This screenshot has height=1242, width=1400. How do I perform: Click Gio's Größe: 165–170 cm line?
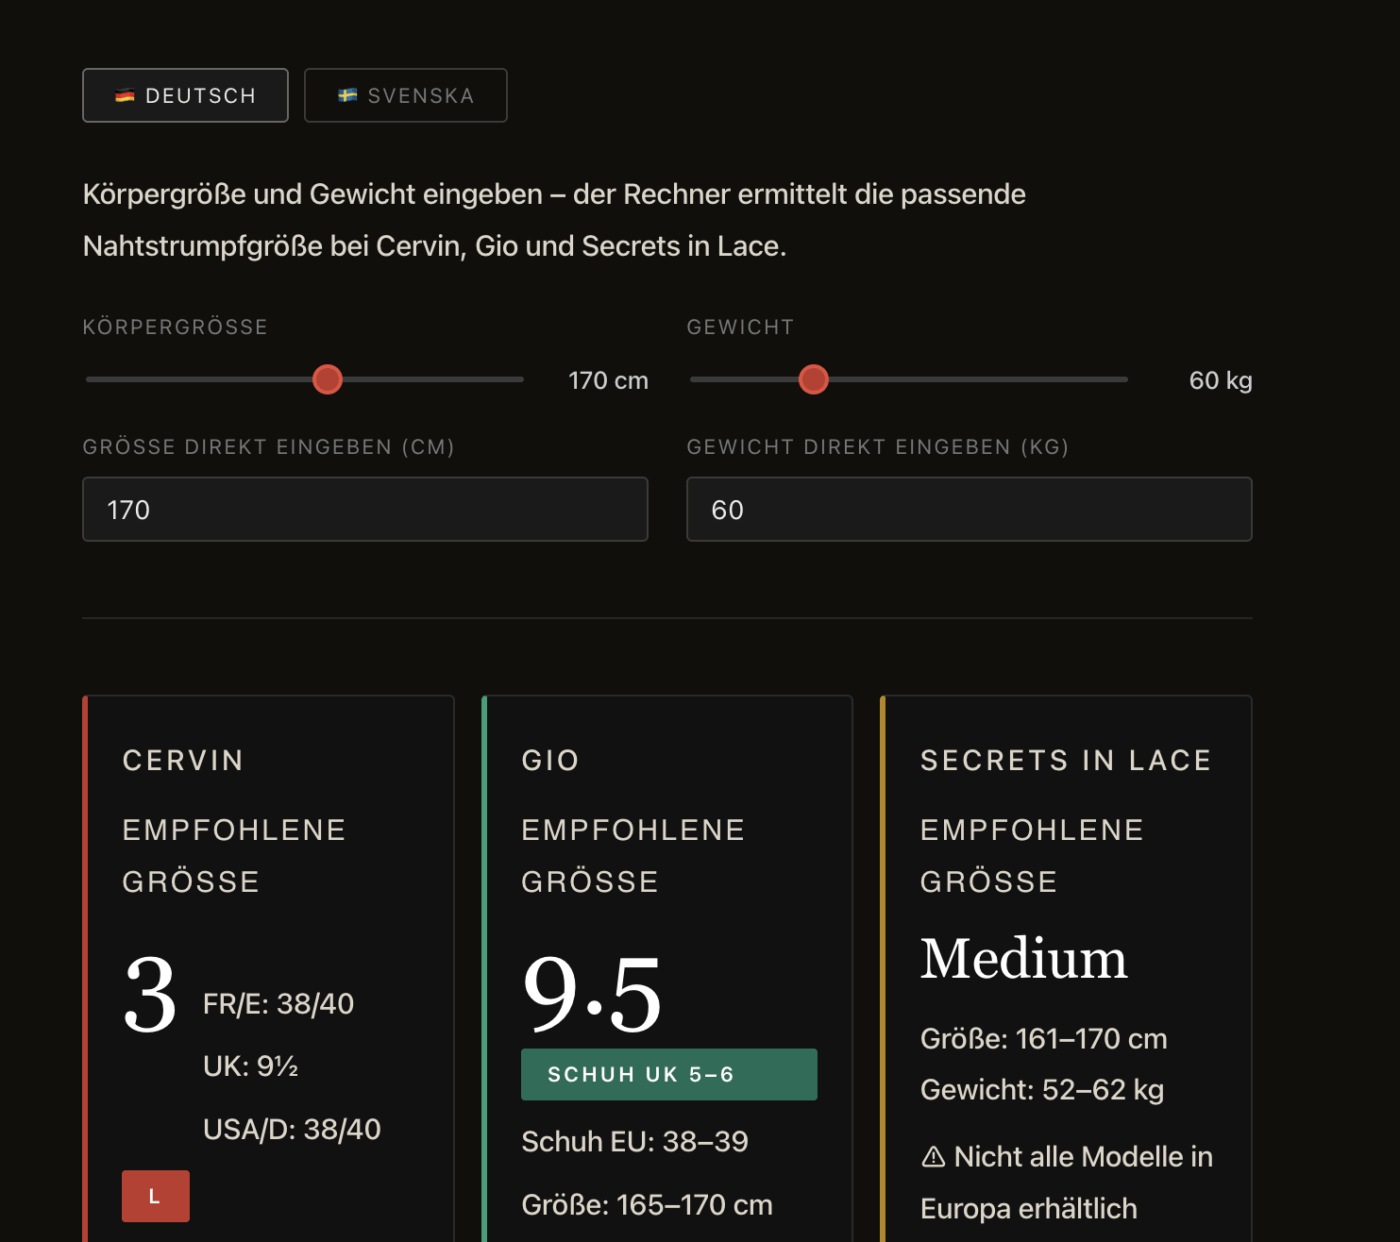[647, 1205]
